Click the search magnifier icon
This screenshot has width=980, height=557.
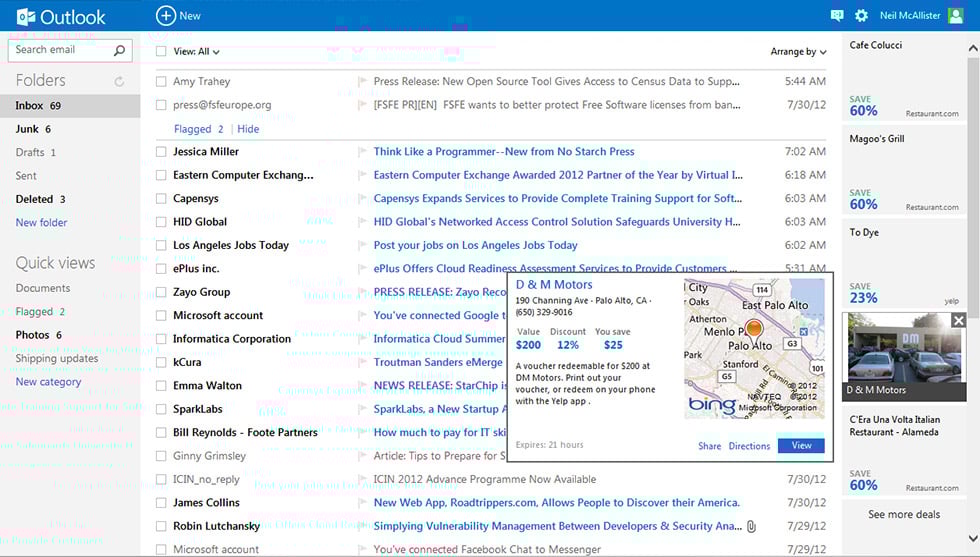[119, 50]
